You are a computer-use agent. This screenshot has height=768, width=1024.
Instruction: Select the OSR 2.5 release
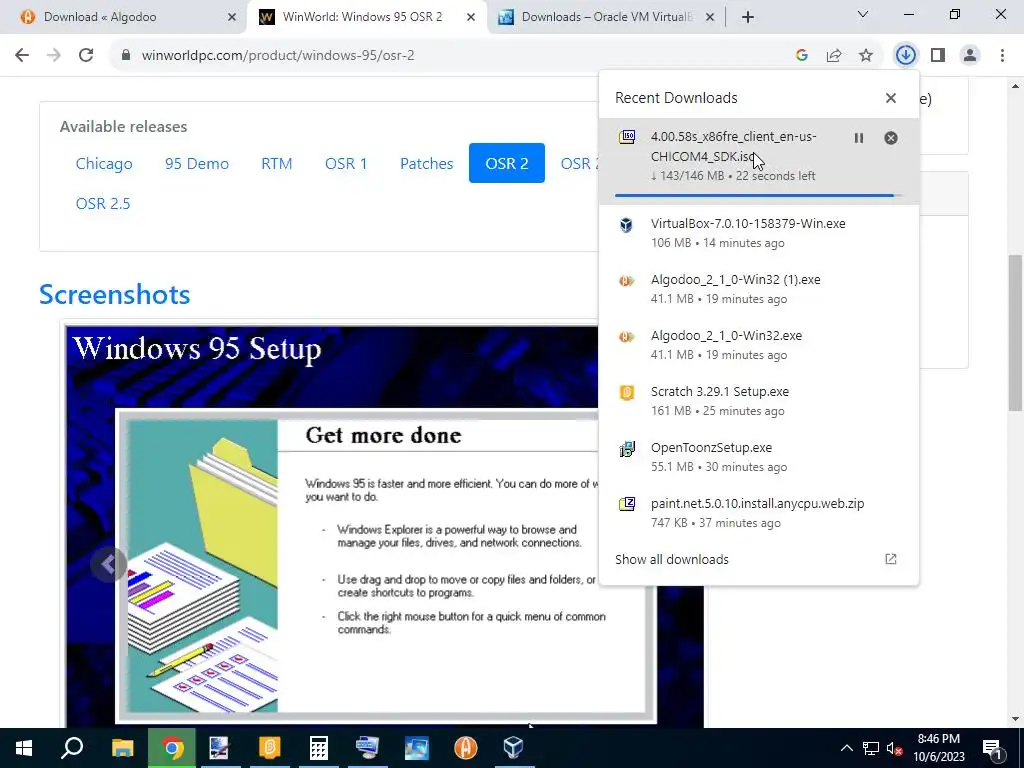pyautogui.click(x=103, y=203)
